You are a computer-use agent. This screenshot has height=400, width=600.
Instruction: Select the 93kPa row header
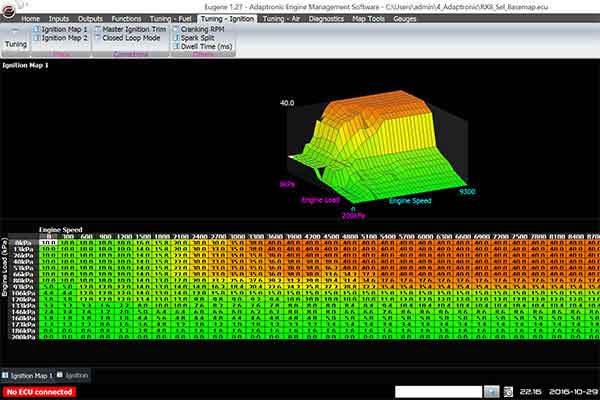point(24,287)
